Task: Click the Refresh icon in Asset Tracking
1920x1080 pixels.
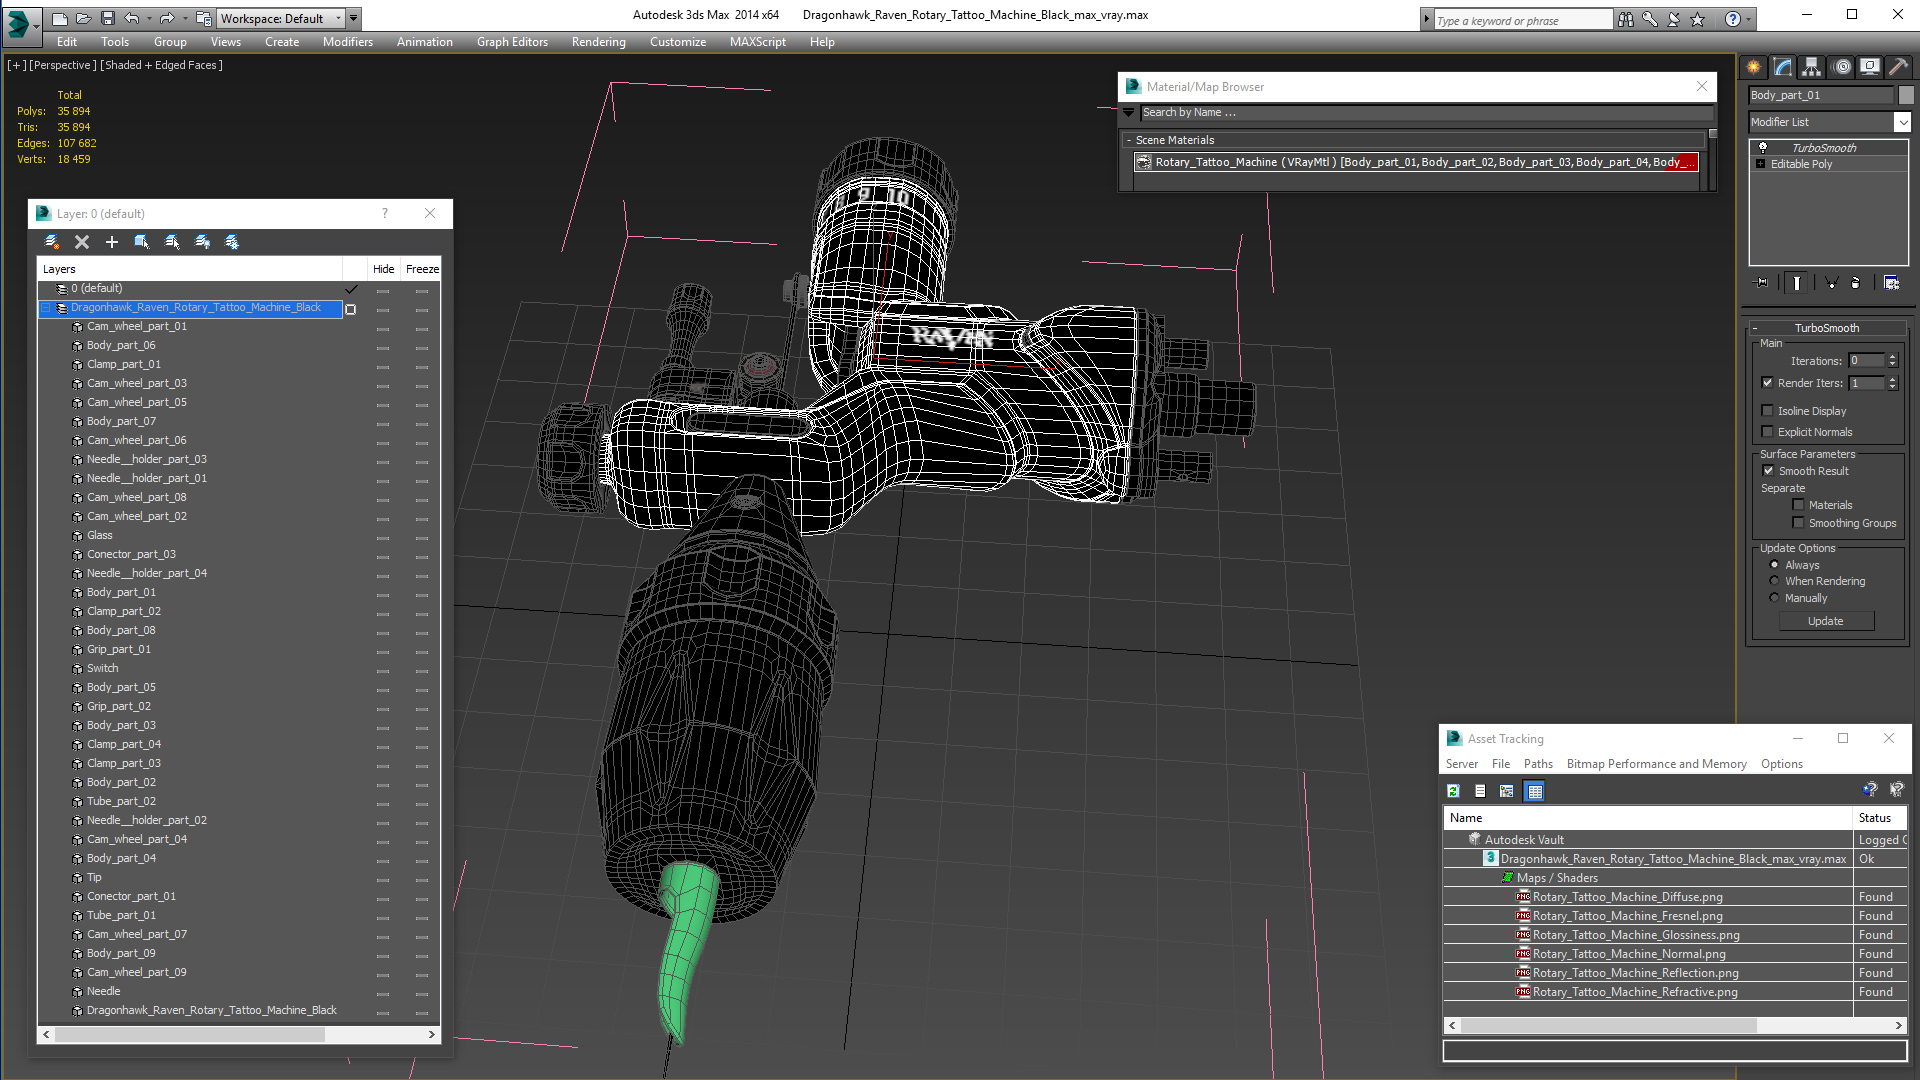Action: point(1454,791)
